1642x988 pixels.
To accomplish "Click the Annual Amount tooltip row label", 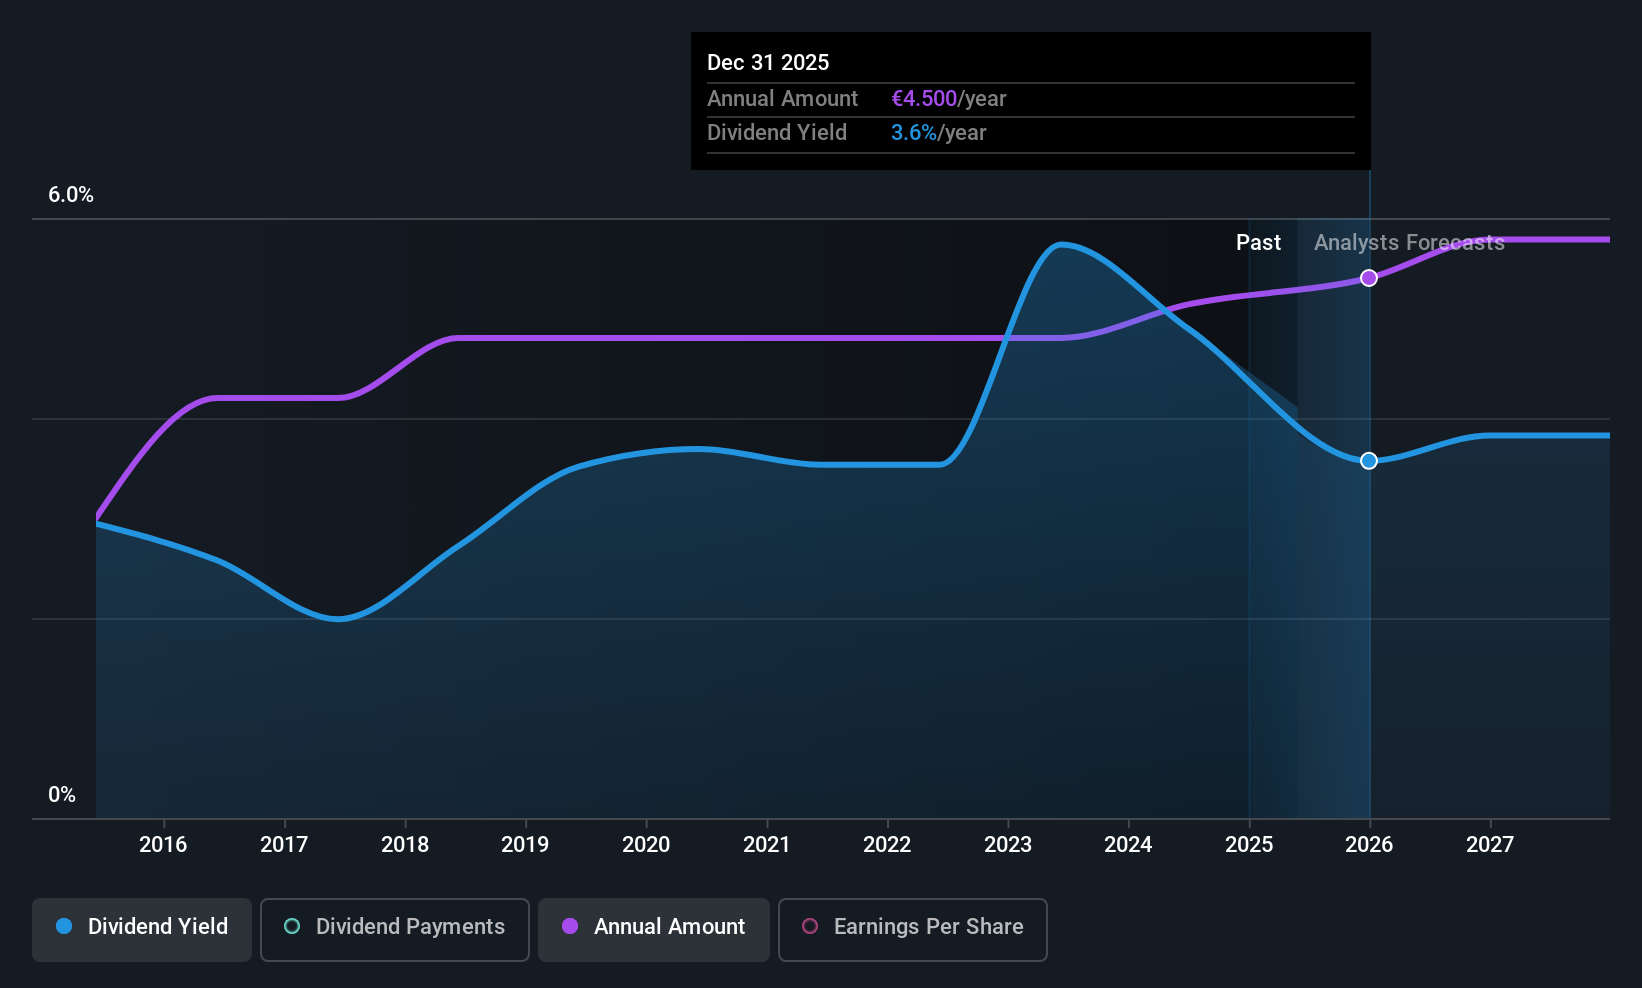I will click(782, 99).
